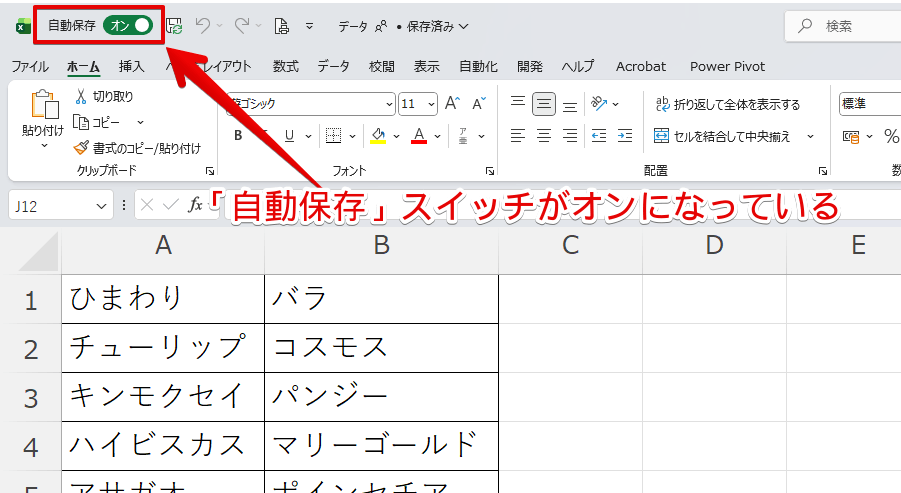901x493 pixels.
Task: Open the 標準 number format dropdown
Action: pos(870,104)
